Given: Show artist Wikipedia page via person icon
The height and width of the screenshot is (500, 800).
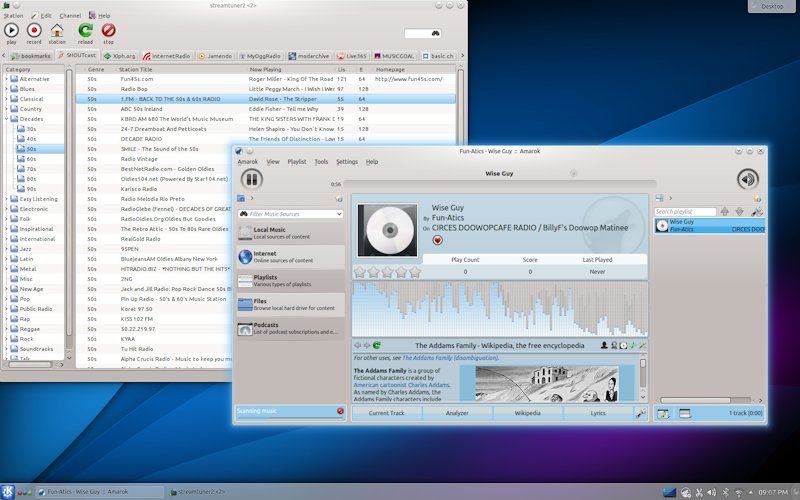Looking at the screenshot, I should pyautogui.click(x=604, y=345).
